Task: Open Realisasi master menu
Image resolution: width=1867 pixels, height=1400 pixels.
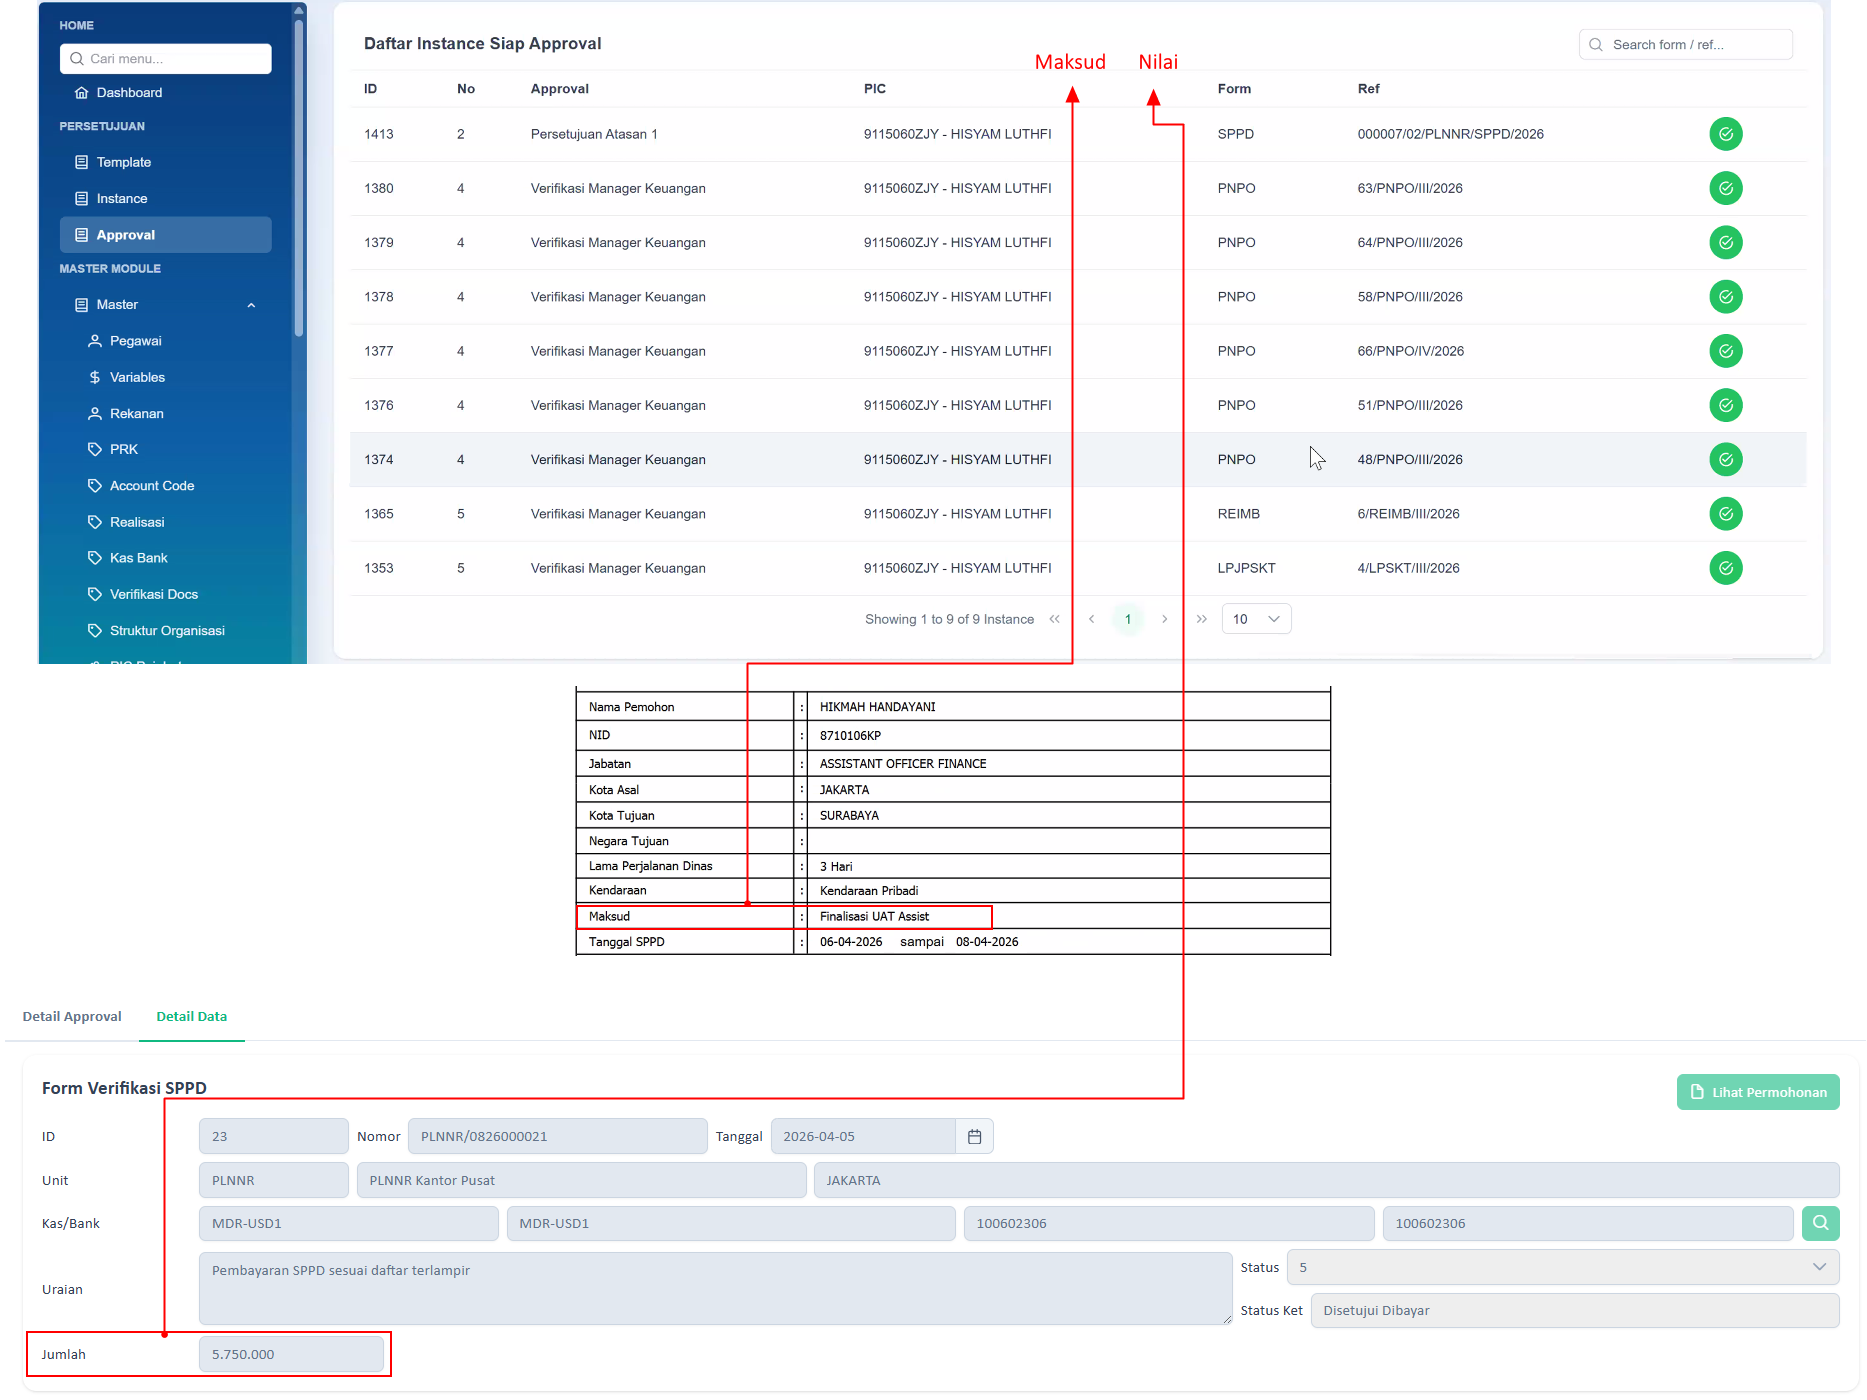Action: click(x=136, y=522)
